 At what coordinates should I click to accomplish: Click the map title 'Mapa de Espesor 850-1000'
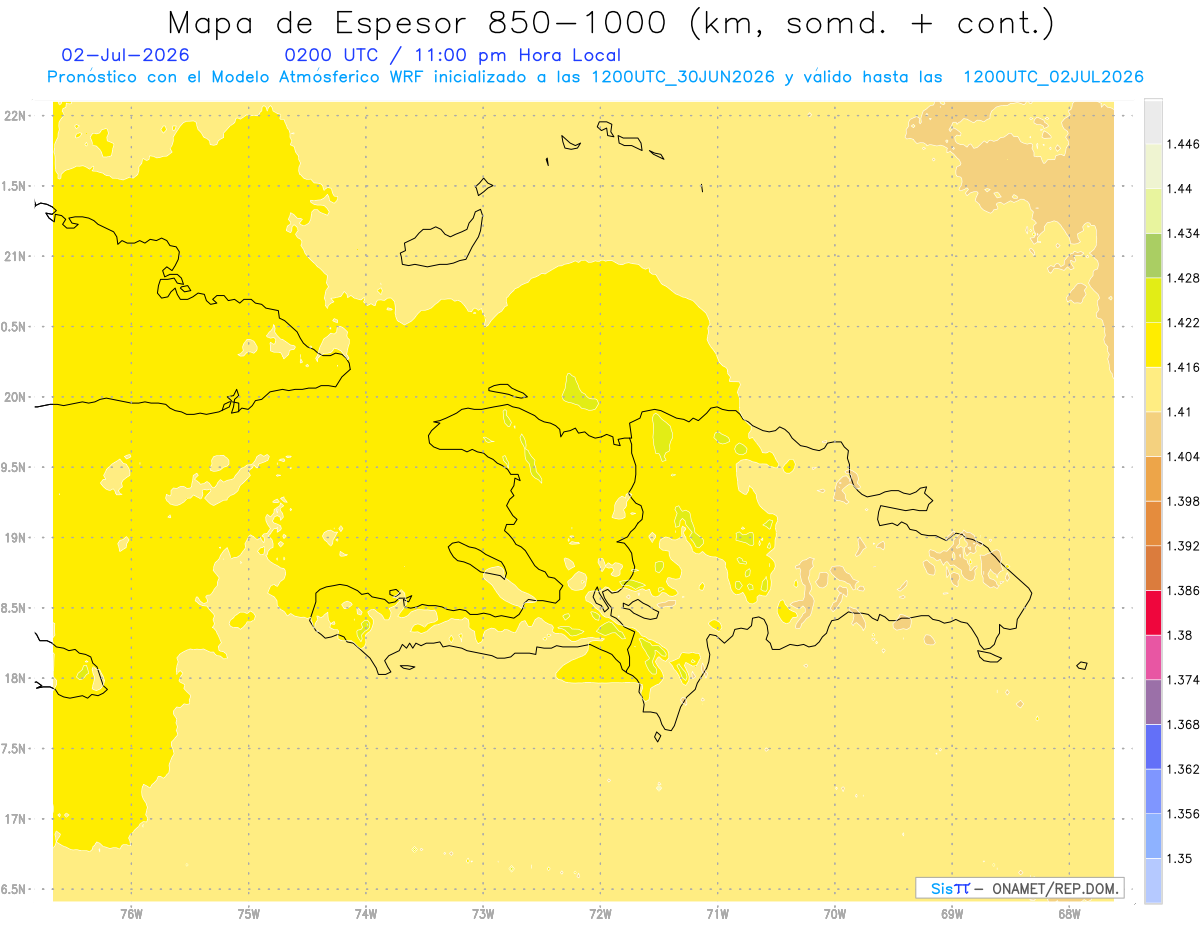pos(423,22)
